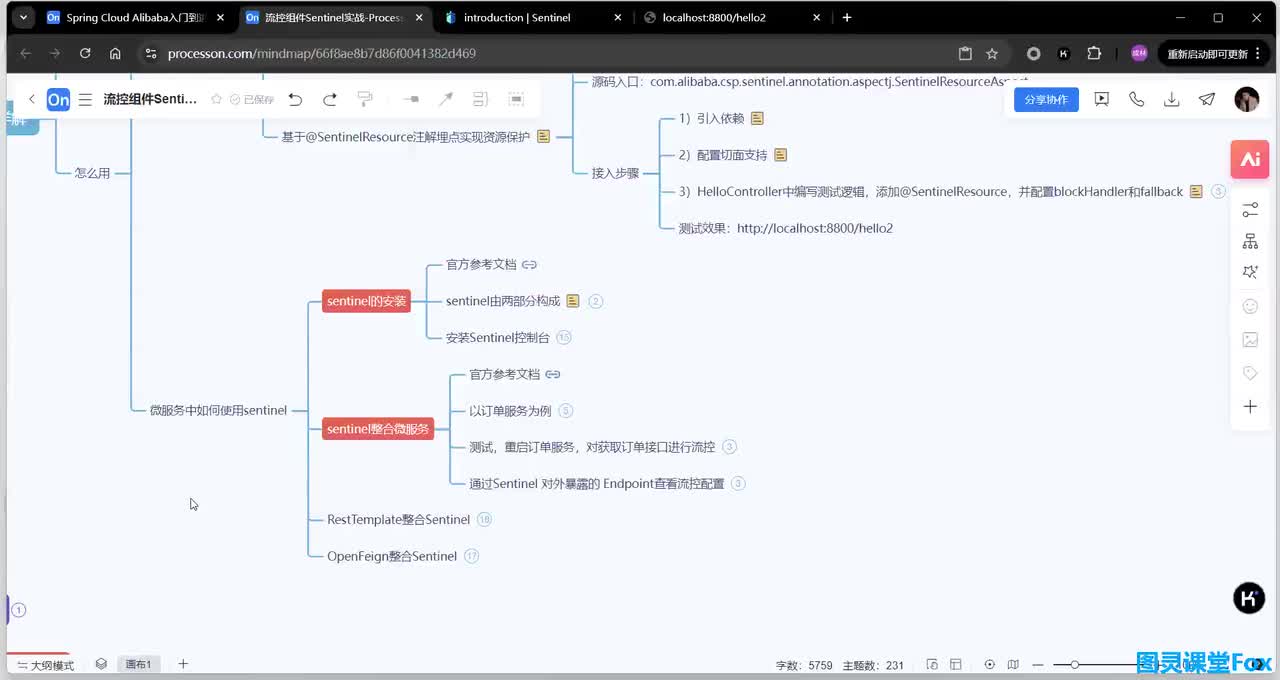Redo the last action
The image size is (1280, 680).
coord(330,99)
